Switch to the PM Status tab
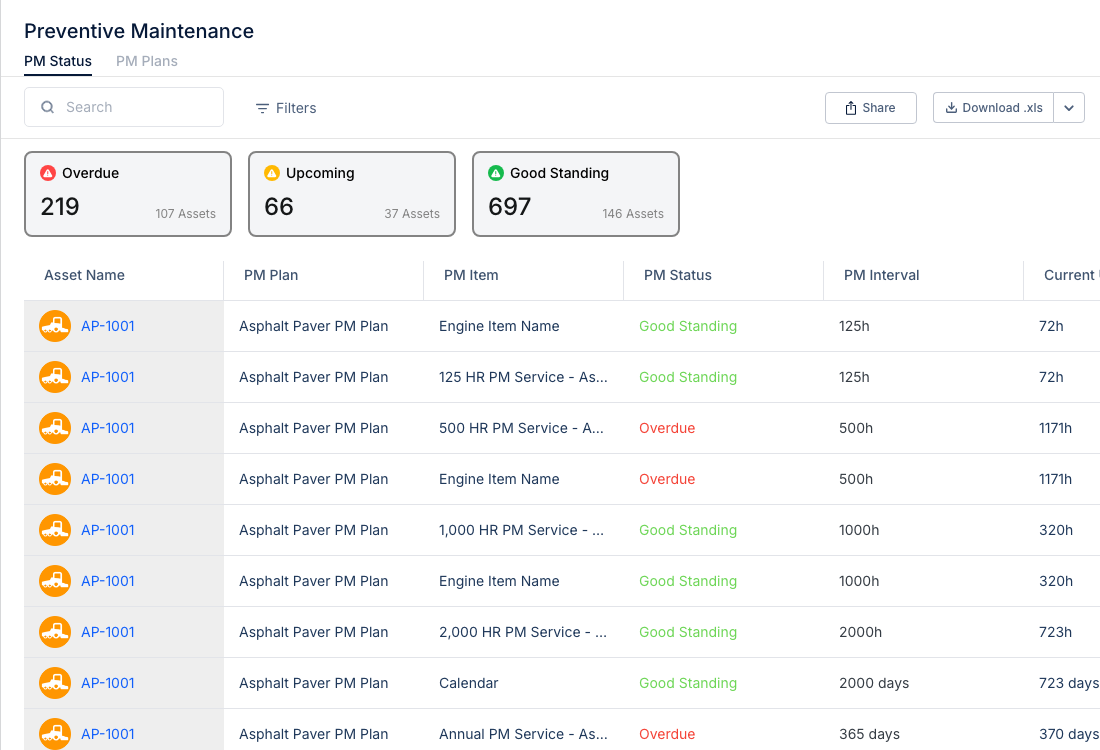This screenshot has width=1100, height=750. [x=58, y=61]
